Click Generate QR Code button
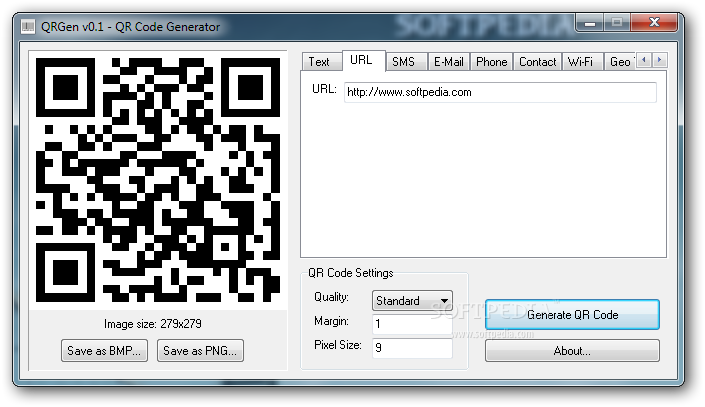 [x=572, y=315]
